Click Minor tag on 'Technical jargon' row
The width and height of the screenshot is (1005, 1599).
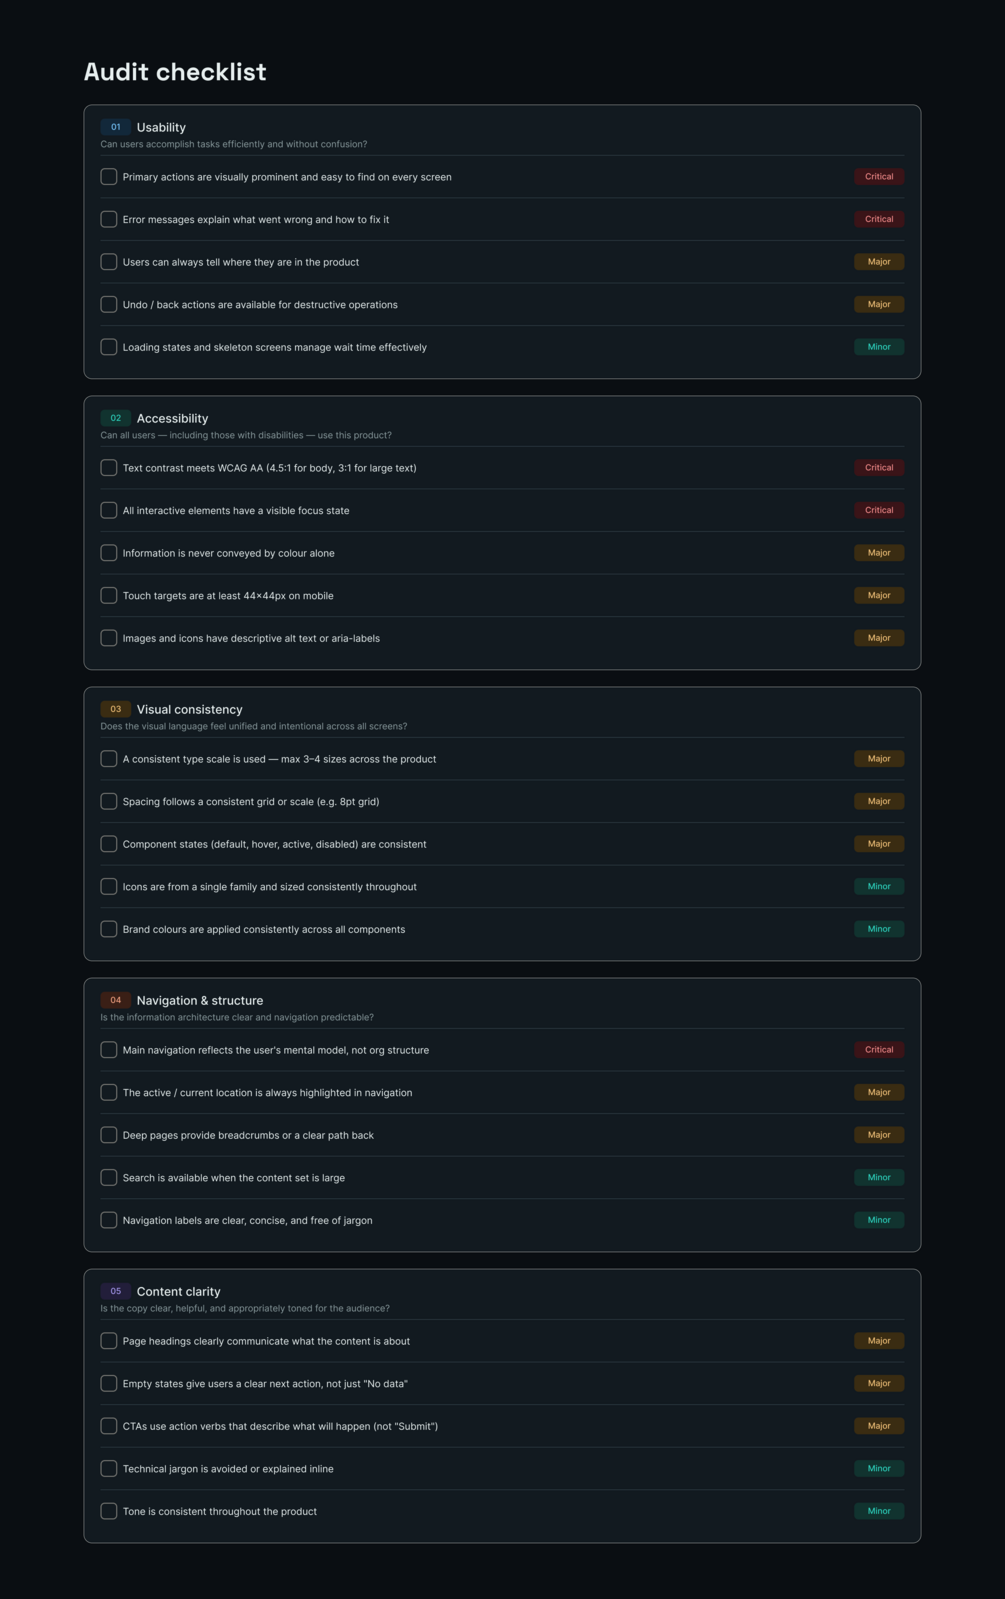879,1468
